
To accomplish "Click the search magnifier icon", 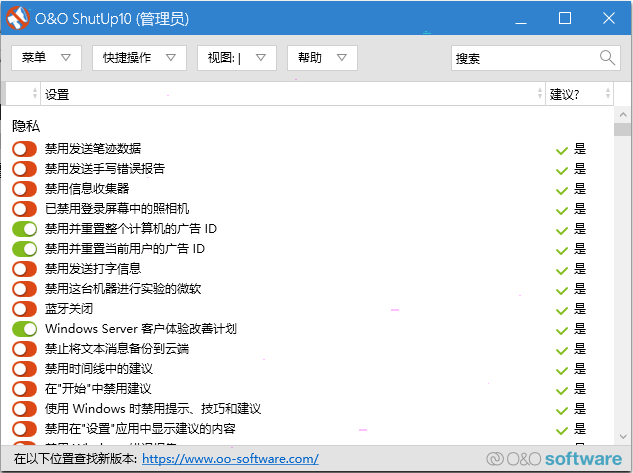I will 607,58.
